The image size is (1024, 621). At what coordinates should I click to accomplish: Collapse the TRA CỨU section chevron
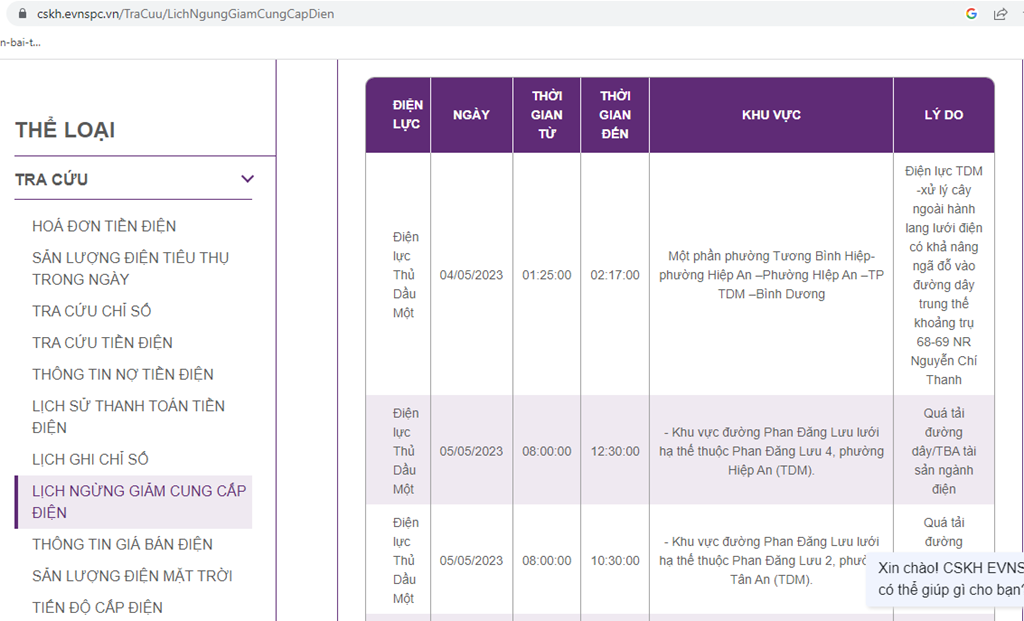point(247,179)
